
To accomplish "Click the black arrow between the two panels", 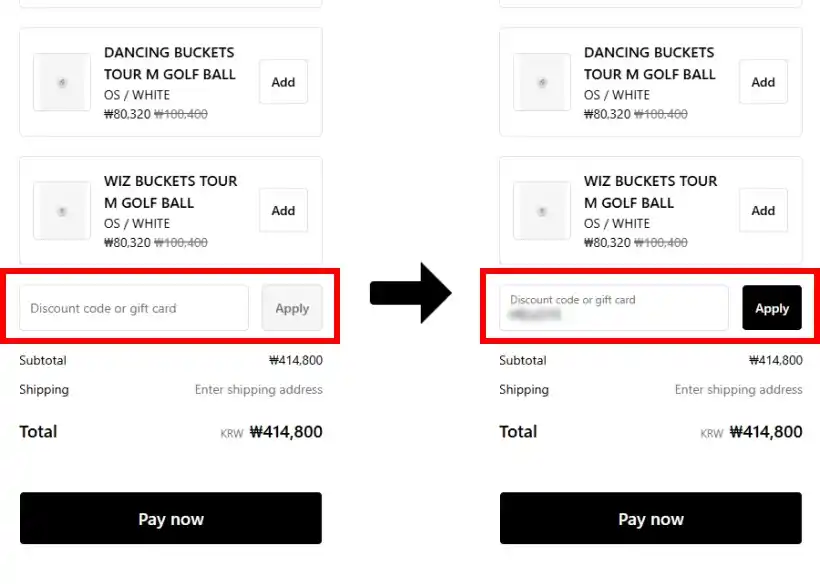I will coord(410,293).
